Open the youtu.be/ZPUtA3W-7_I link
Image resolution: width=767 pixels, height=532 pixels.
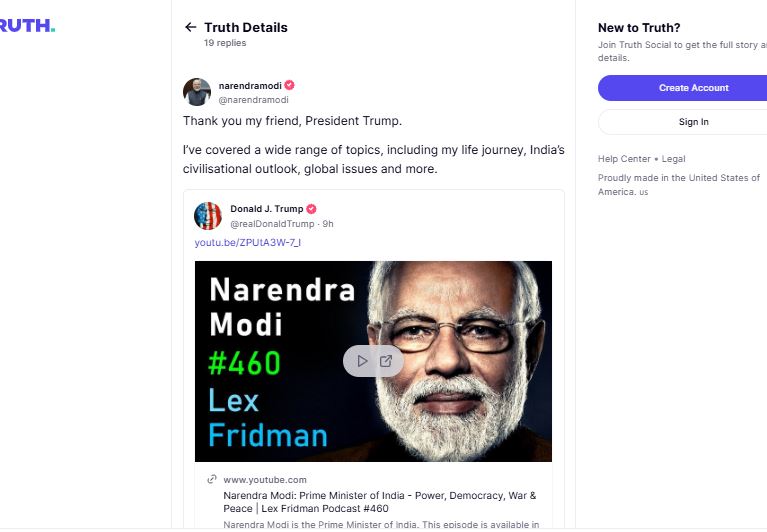click(x=248, y=243)
